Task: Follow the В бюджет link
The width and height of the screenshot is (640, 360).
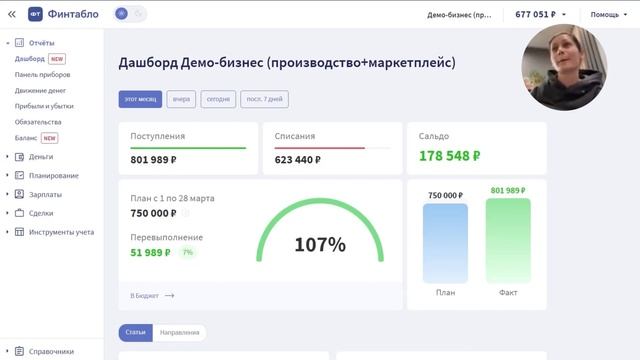Action: [144, 296]
